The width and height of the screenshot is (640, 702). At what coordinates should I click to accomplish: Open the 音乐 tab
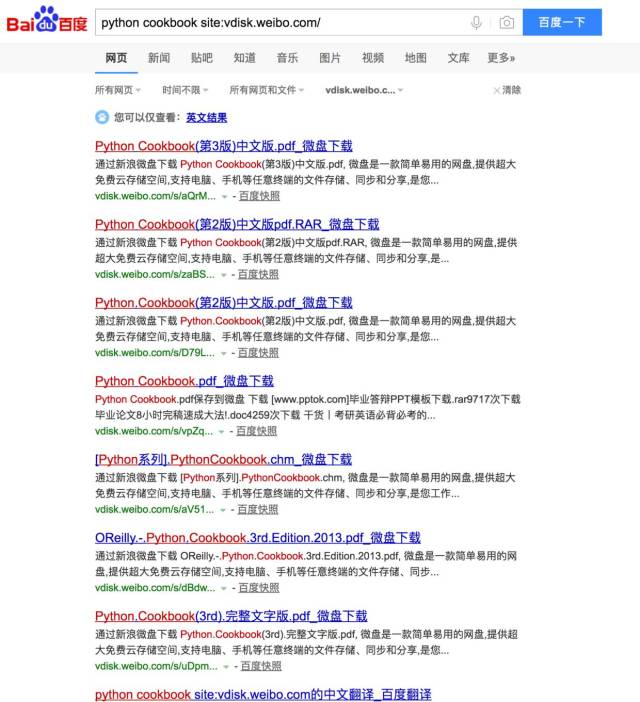click(x=287, y=58)
